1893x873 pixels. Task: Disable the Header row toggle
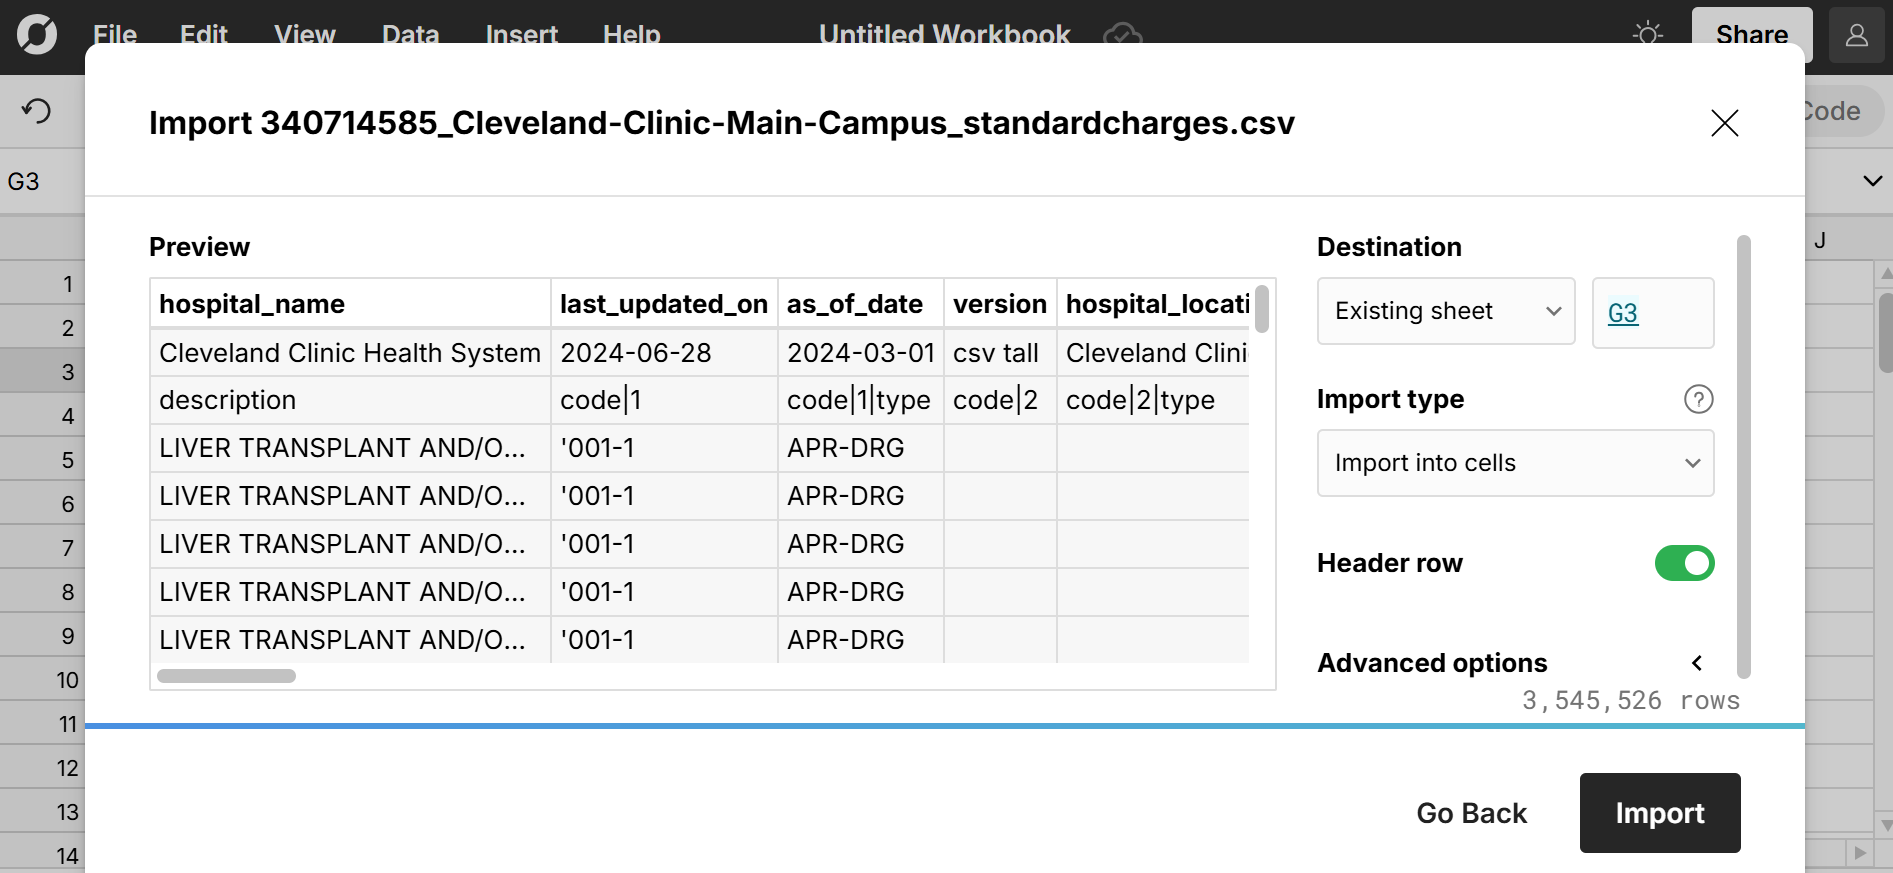[x=1684, y=563]
